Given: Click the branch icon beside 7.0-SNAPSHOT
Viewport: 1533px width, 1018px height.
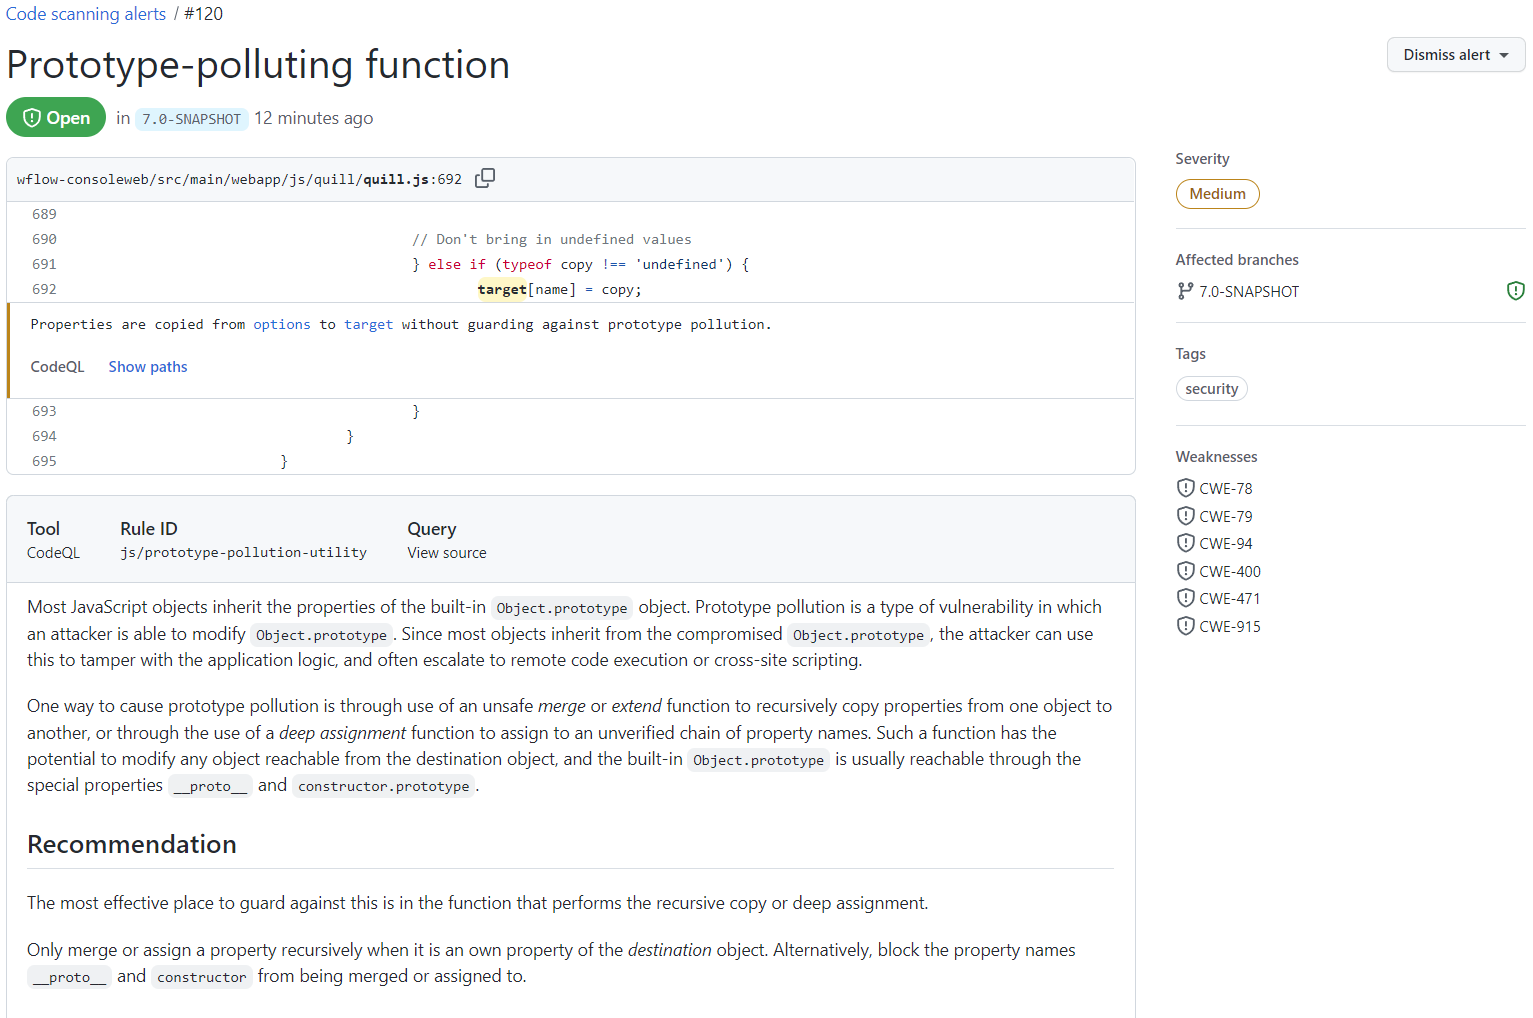Looking at the screenshot, I should click(1185, 291).
